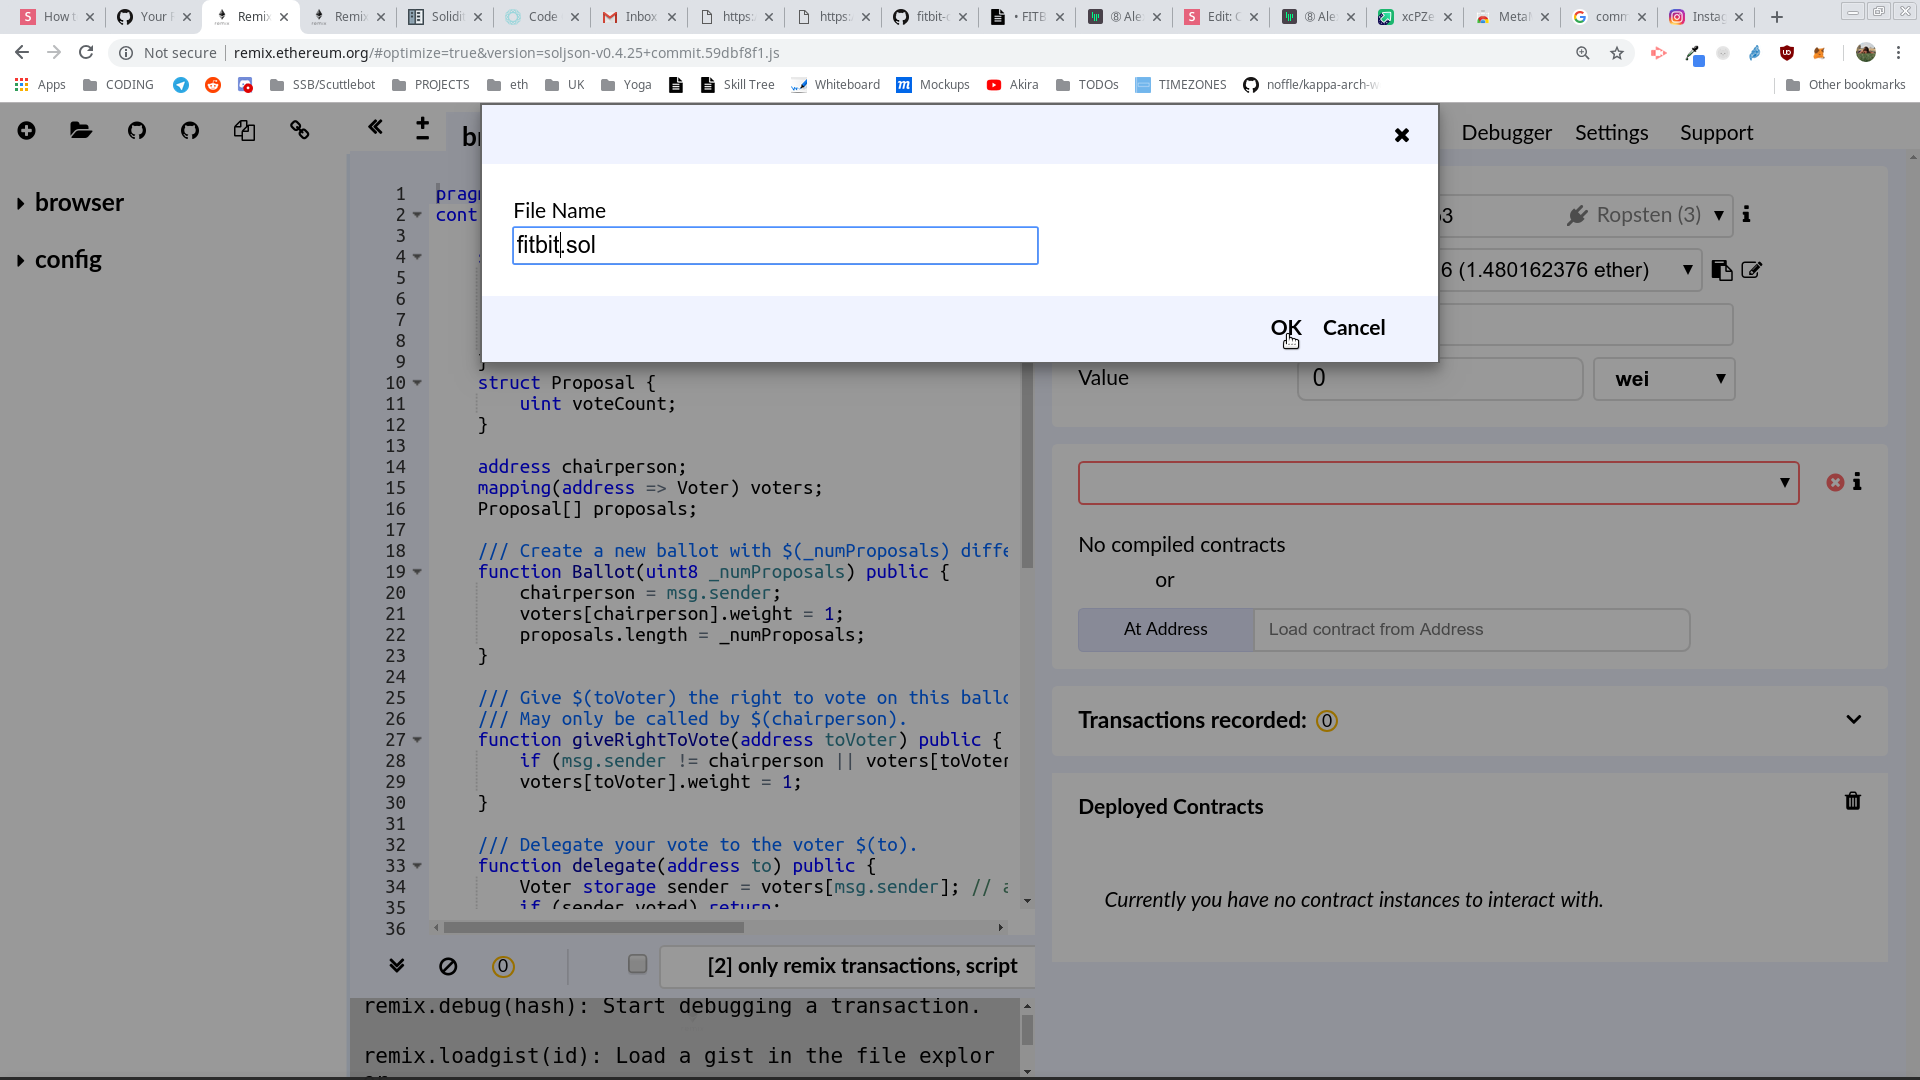Screen dimensions: 1920x1080
Task: Click the copy files icon in toolbar
Action: click(x=244, y=131)
